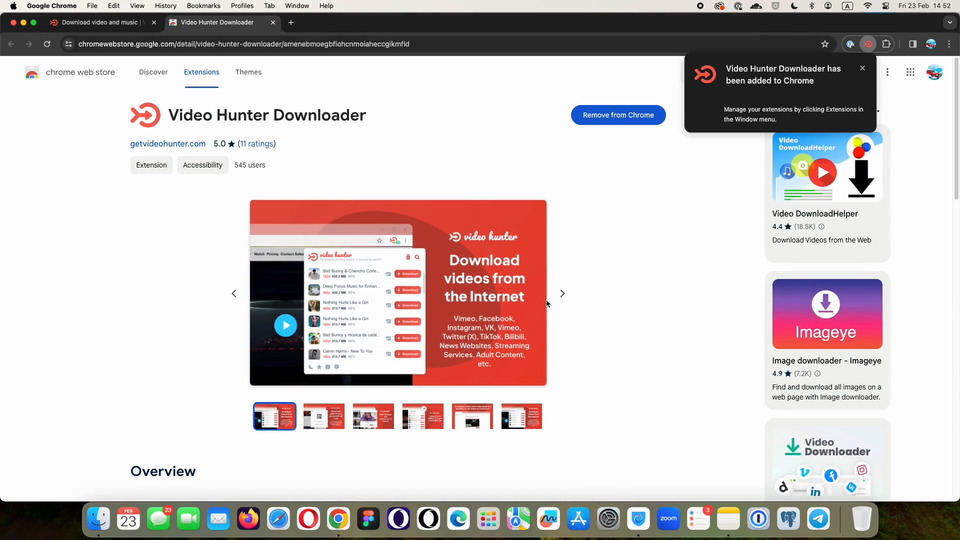Open Firefox from the dock

(249, 519)
